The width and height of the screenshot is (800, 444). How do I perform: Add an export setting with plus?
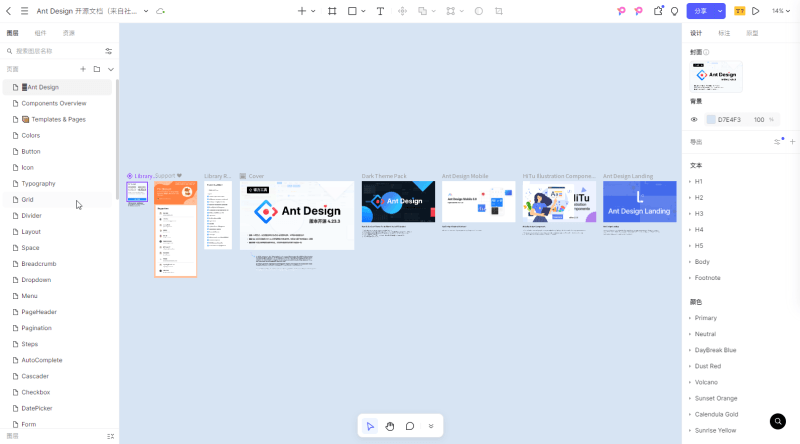click(x=792, y=142)
